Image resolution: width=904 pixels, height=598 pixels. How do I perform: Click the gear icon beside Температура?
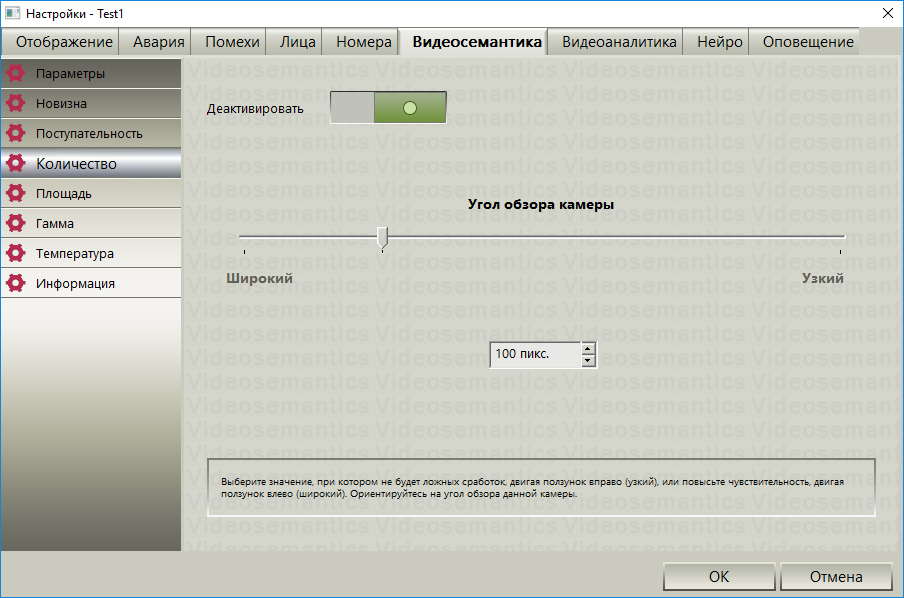coord(16,253)
